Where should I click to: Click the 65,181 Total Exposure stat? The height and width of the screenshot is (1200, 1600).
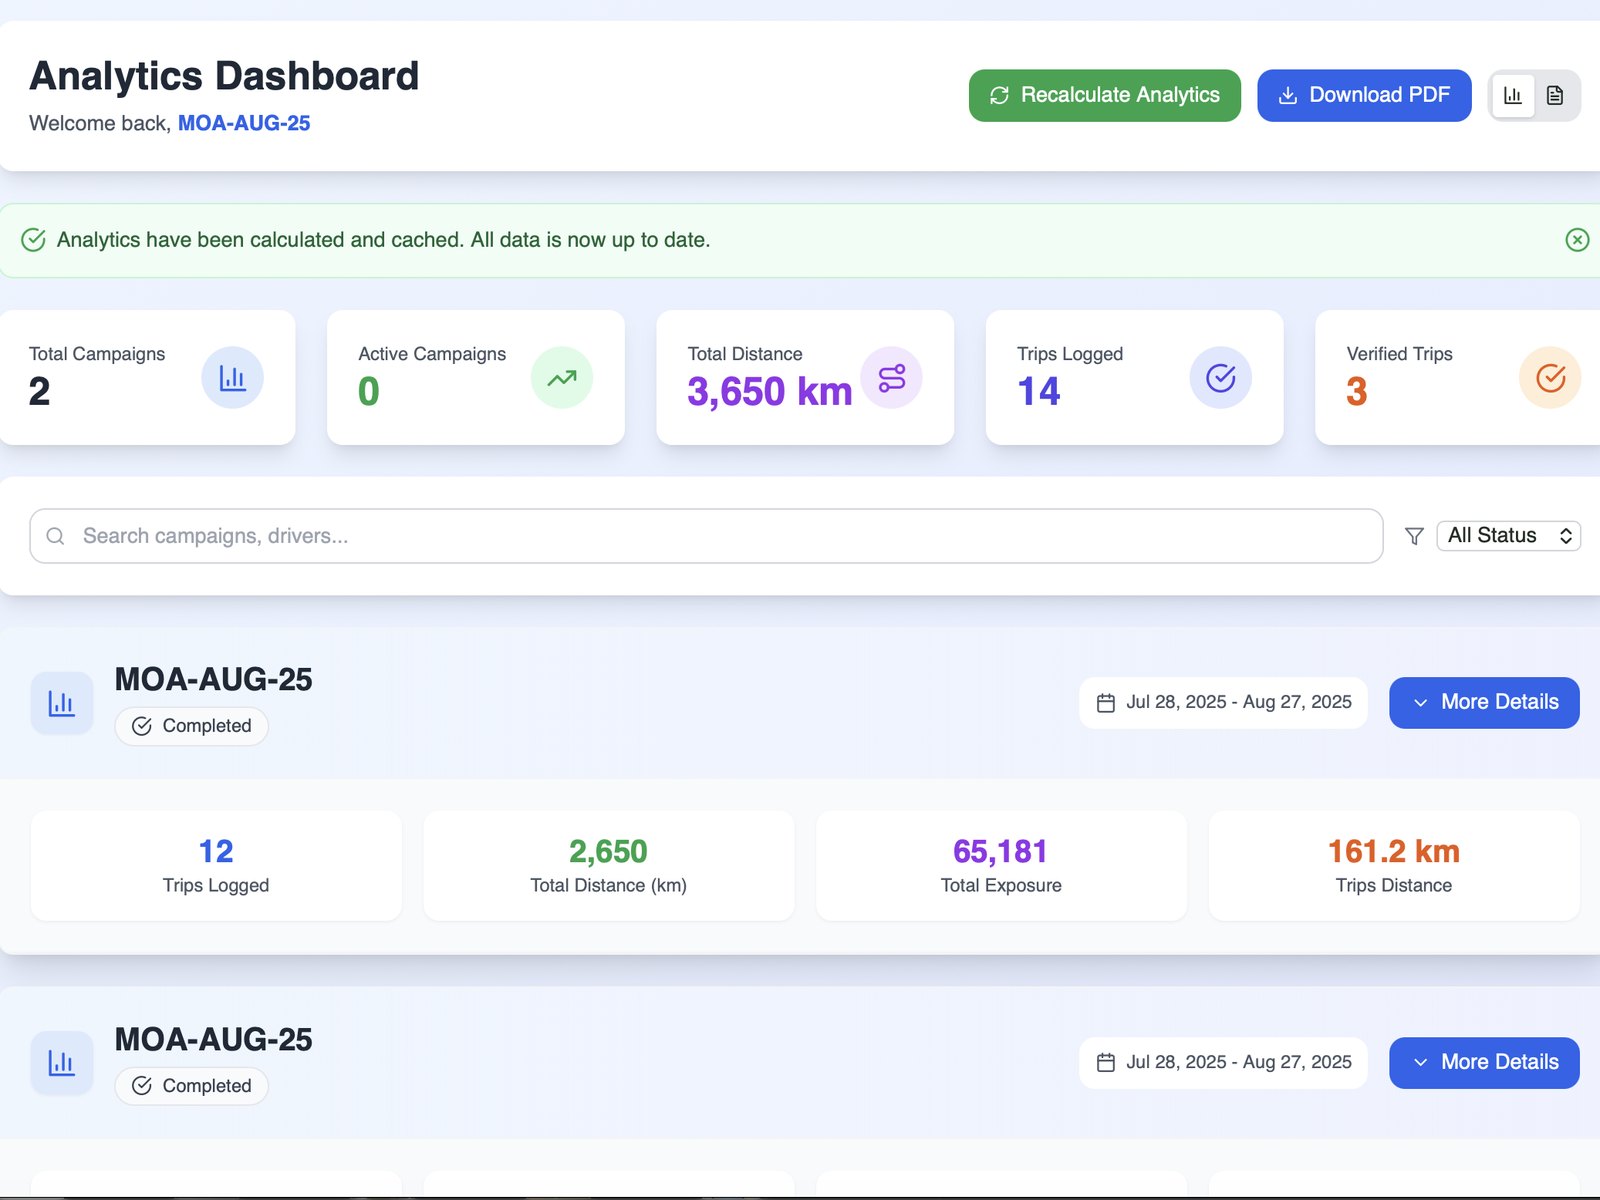[x=1001, y=866]
